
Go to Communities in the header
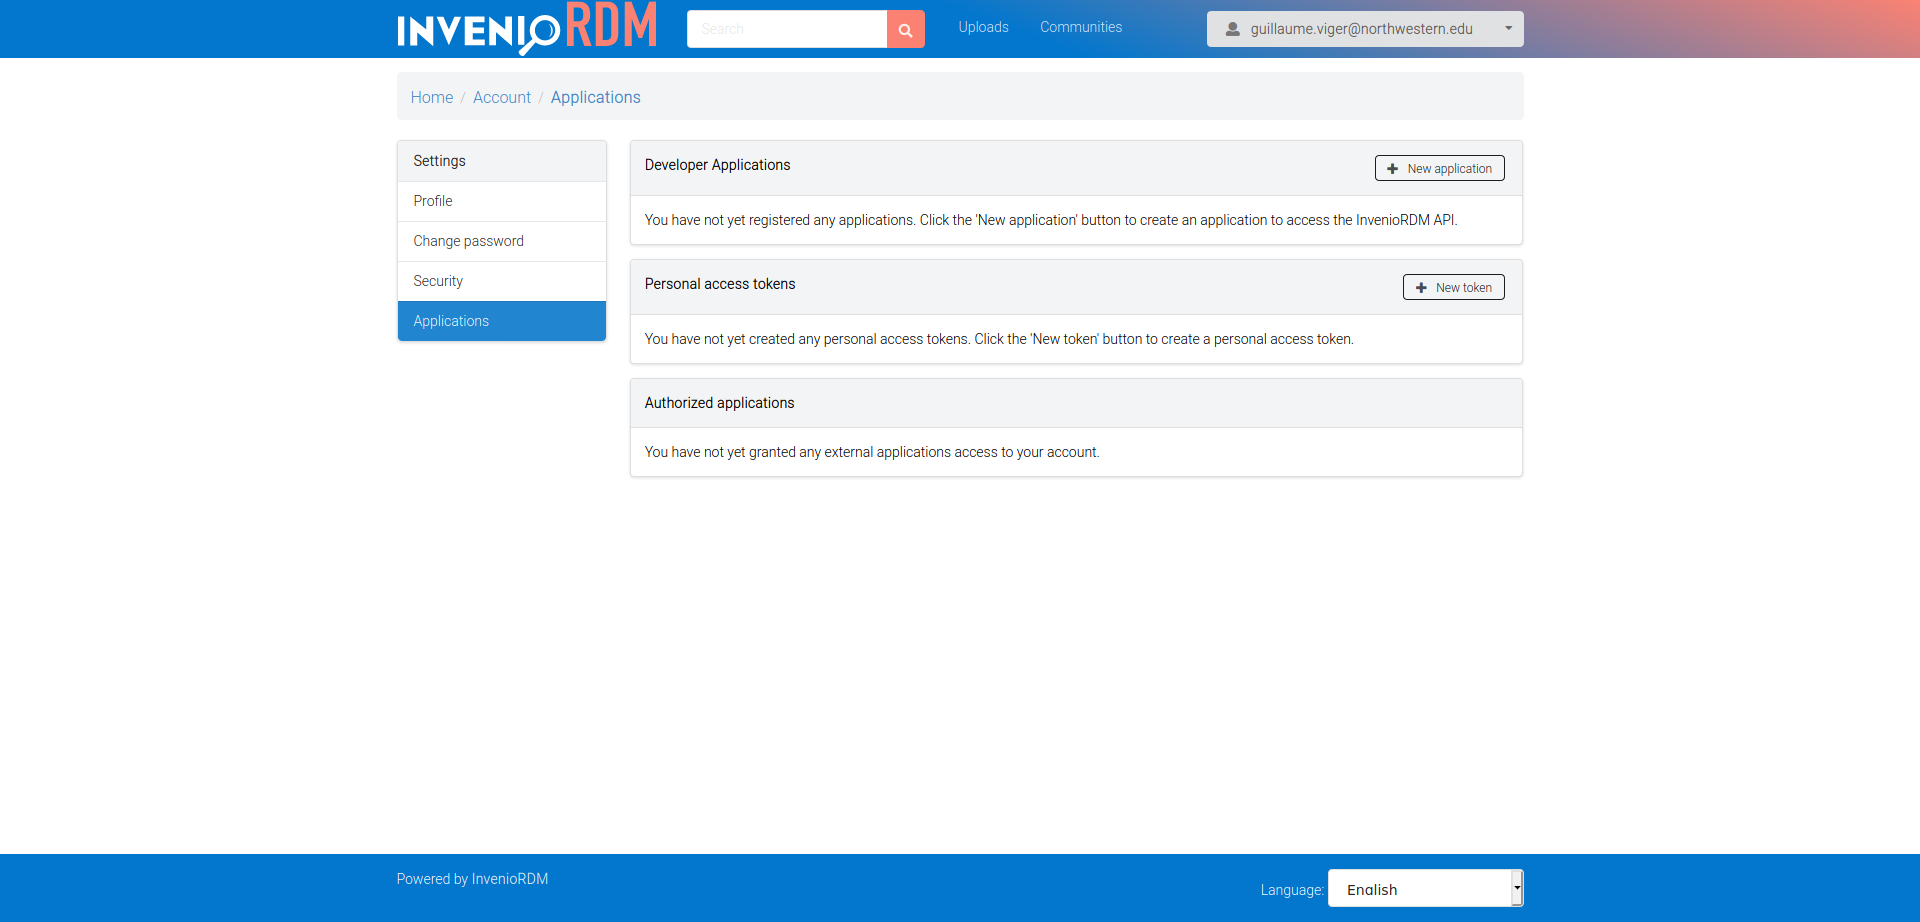coord(1080,27)
